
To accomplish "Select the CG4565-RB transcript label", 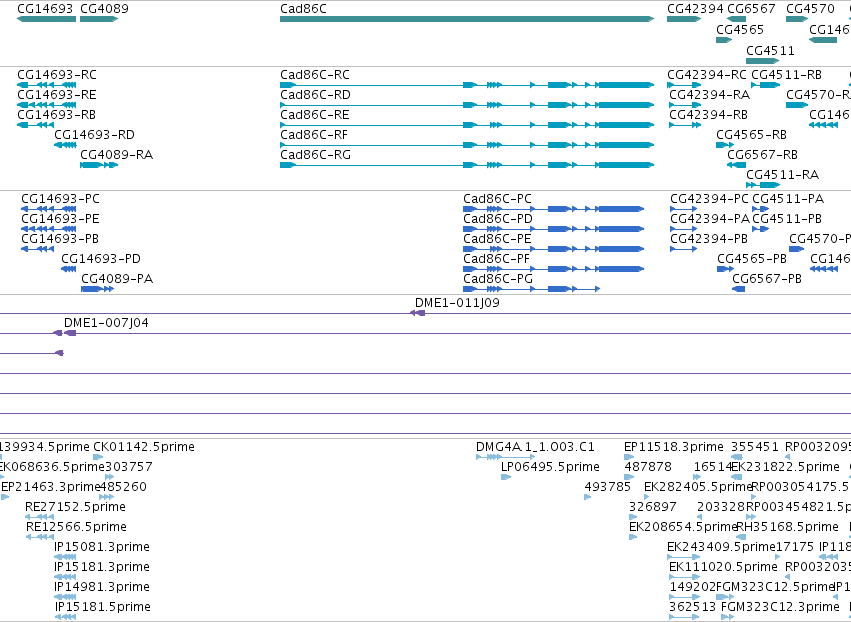I will [x=751, y=135].
